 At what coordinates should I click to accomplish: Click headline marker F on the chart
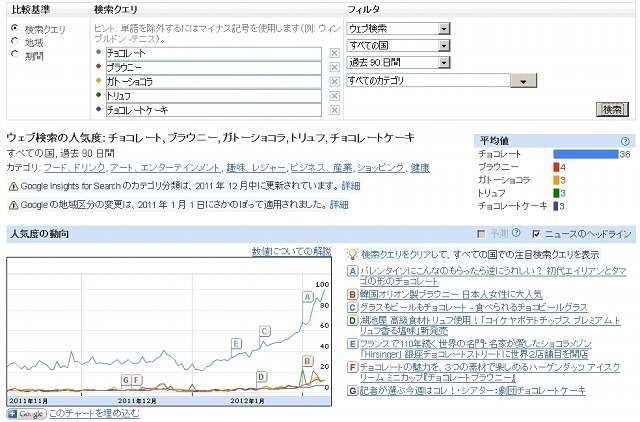(x=136, y=380)
